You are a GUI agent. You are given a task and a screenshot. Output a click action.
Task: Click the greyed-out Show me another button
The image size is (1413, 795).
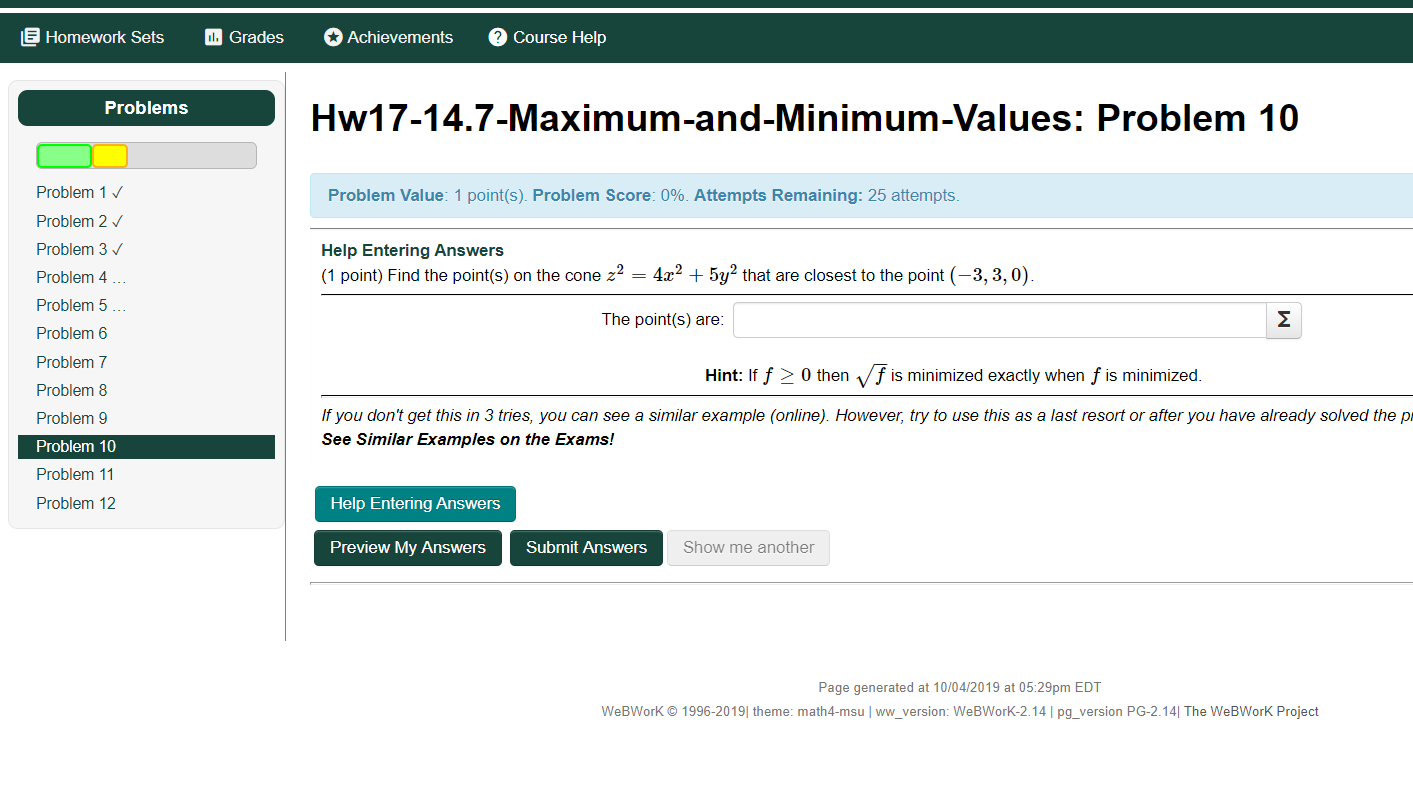point(748,548)
